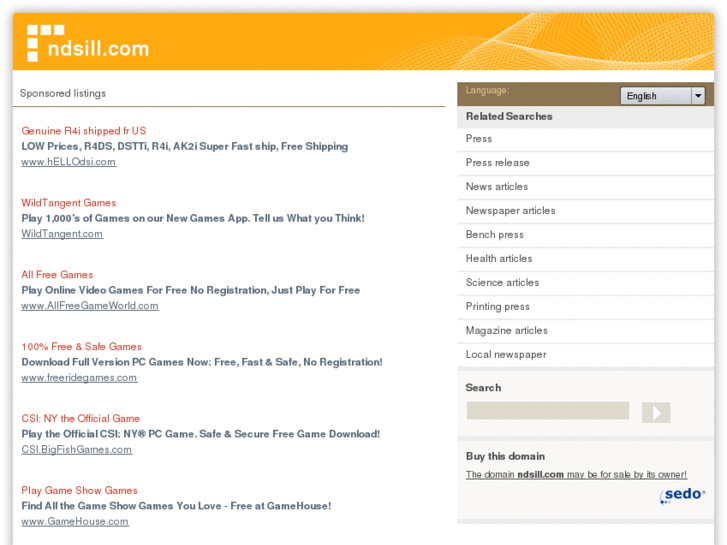Select the Press related search
The image size is (727, 545).
point(585,139)
